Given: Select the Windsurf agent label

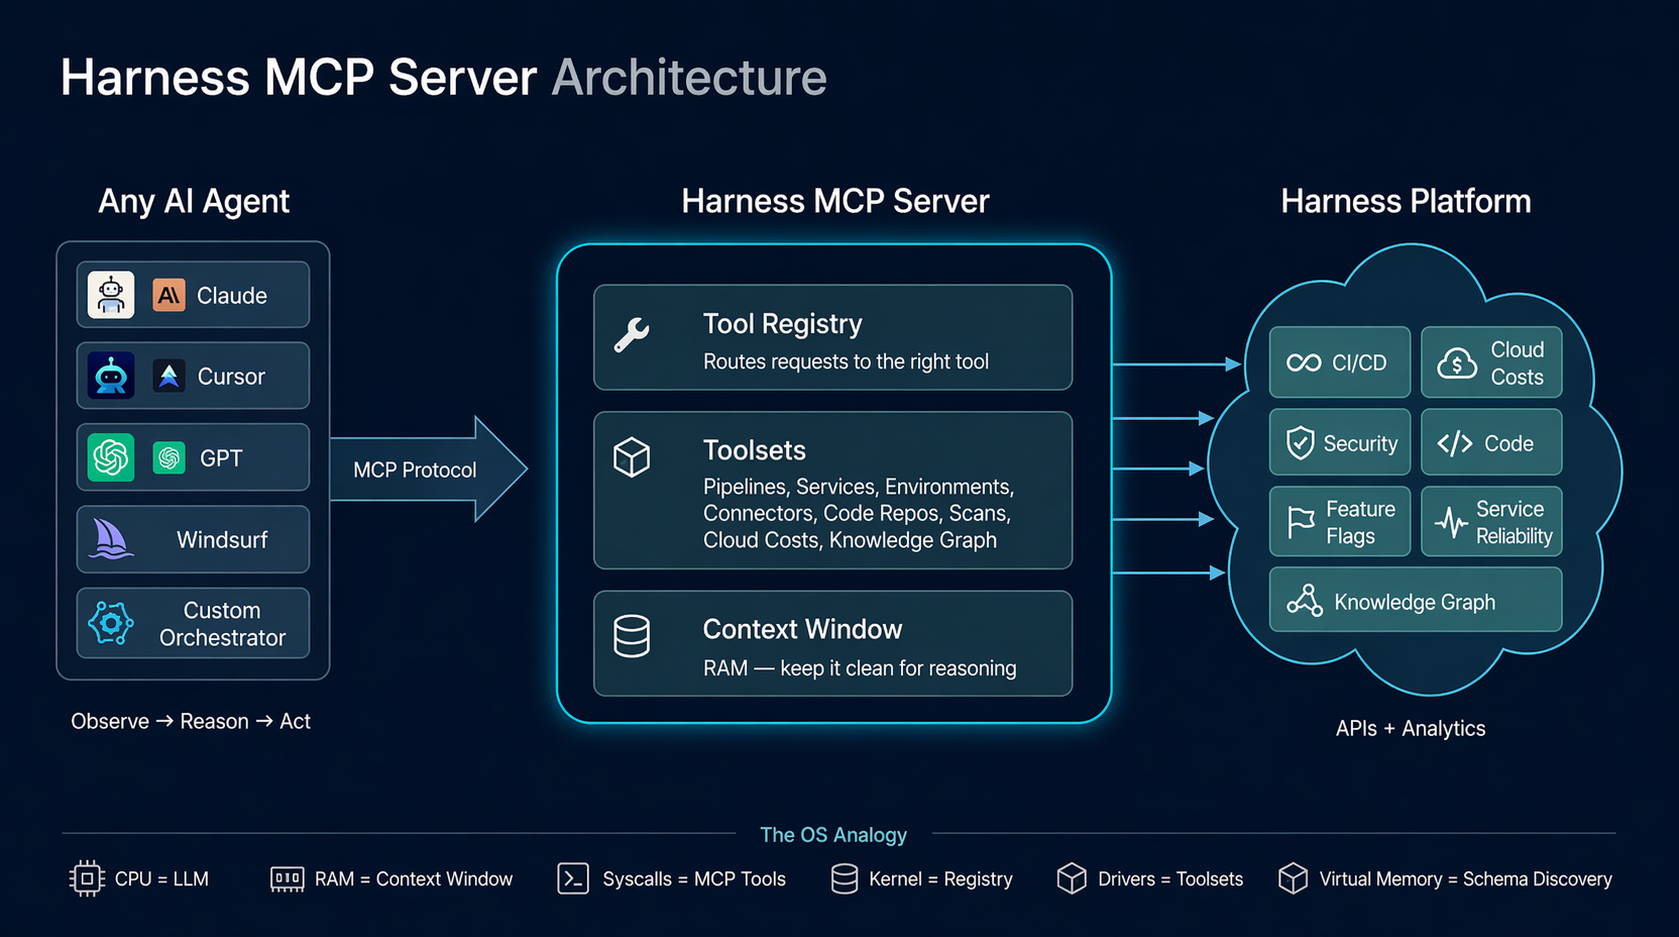Looking at the screenshot, I should (222, 540).
